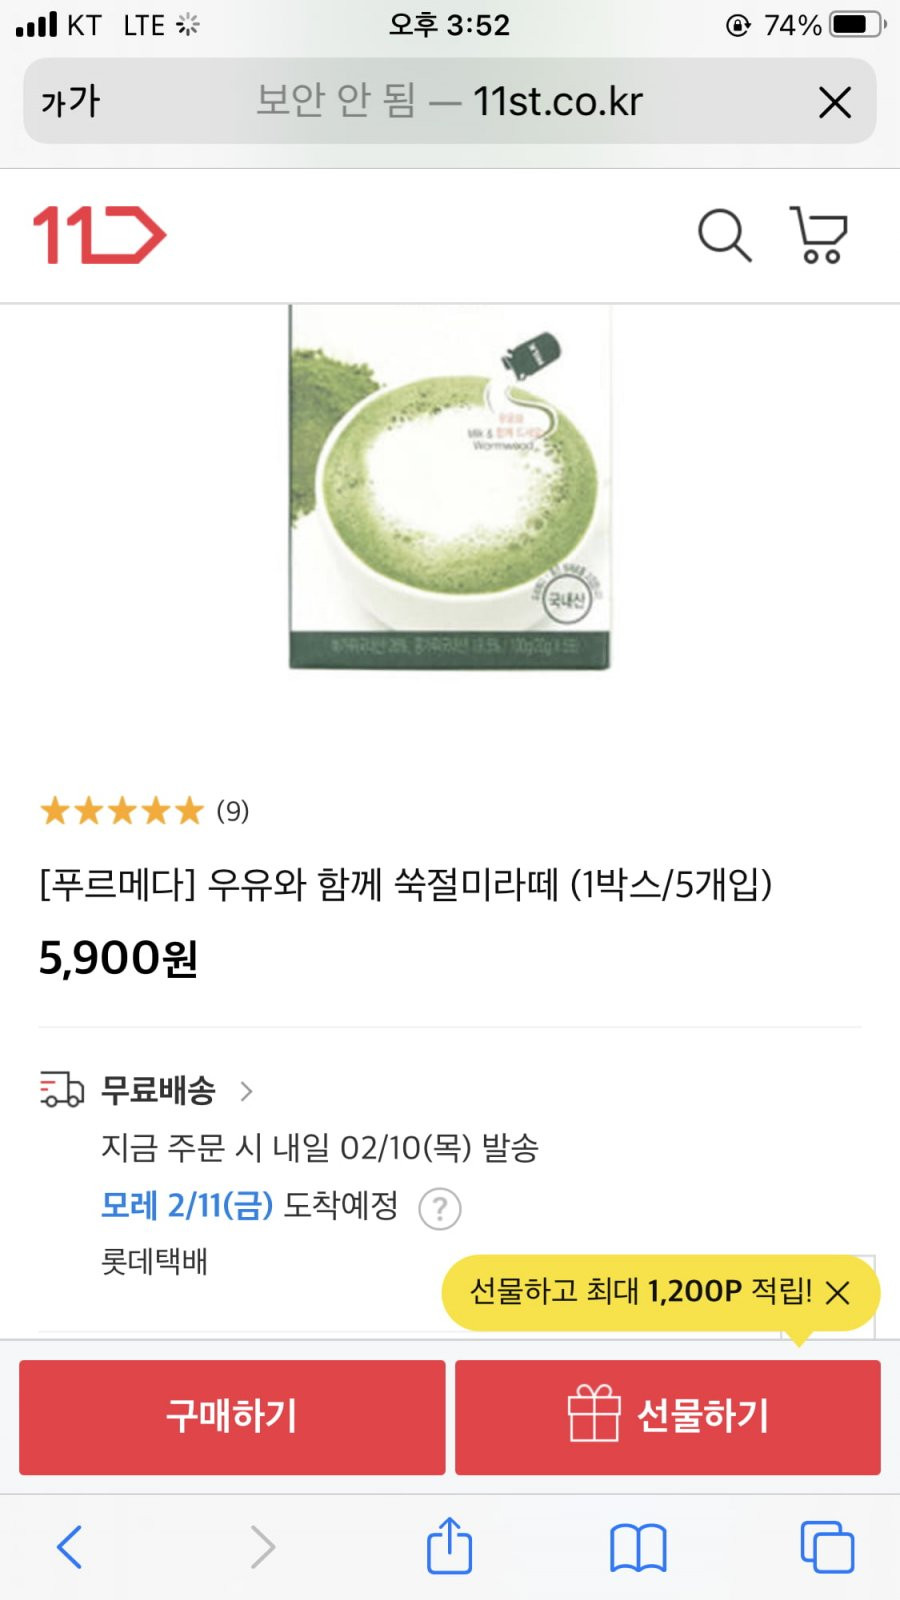Tap Safari forward arrow

coord(262,1547)
